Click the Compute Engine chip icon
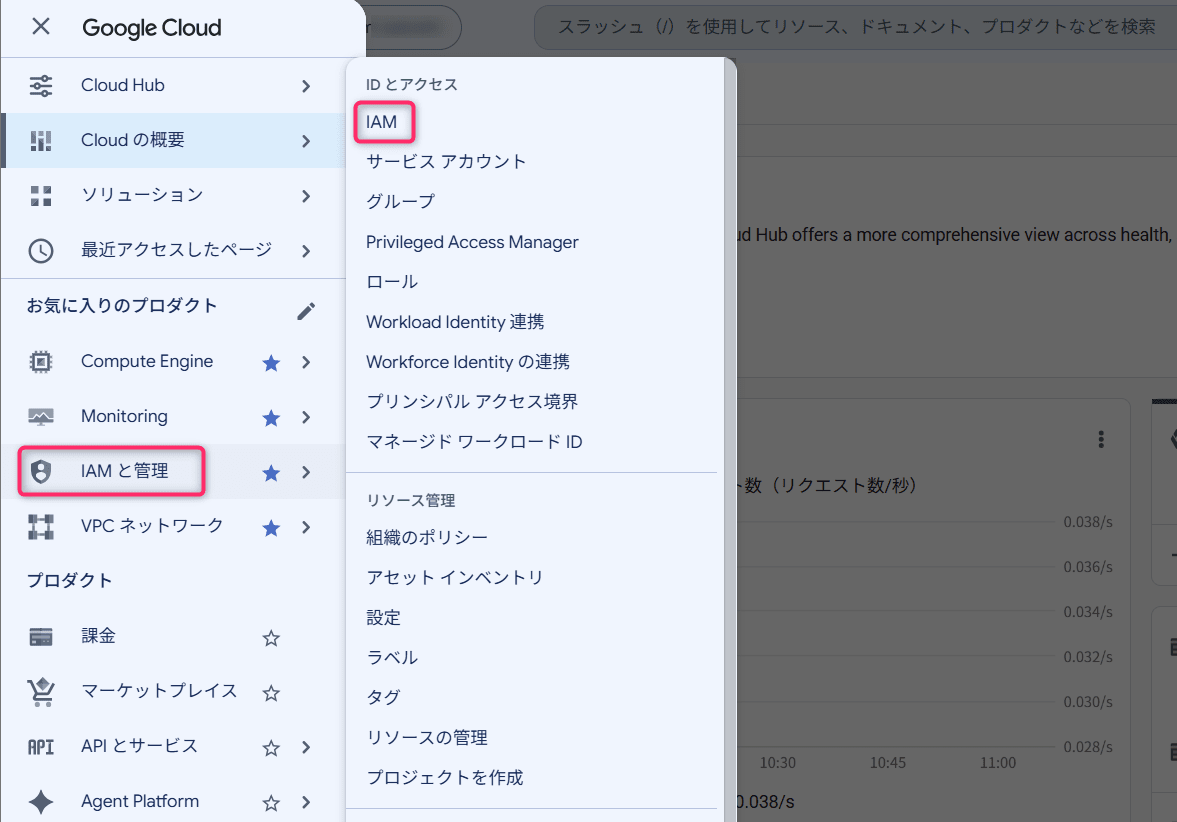 tap(41, 362)
